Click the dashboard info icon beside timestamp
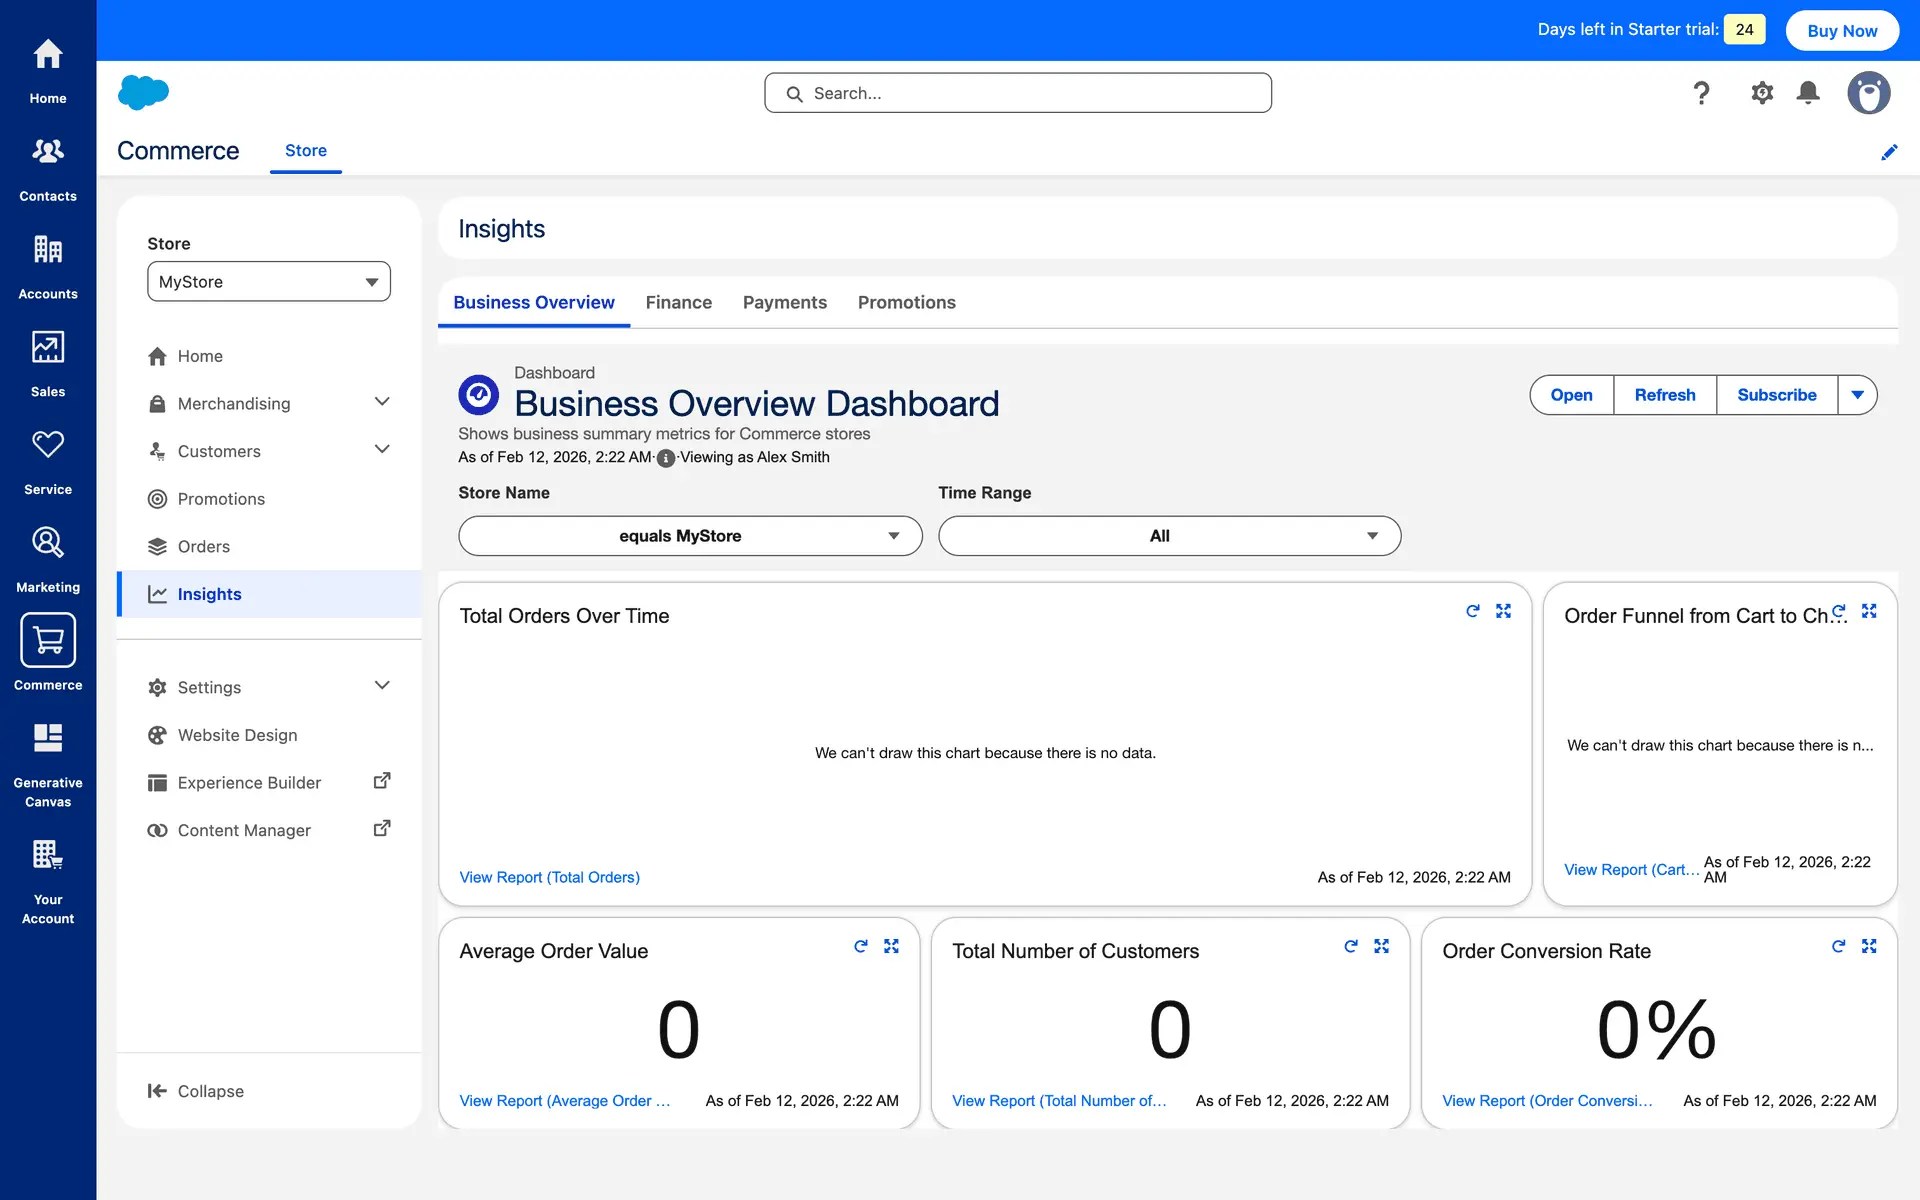Viewport: 1920px width, 1200px height. 666,458
